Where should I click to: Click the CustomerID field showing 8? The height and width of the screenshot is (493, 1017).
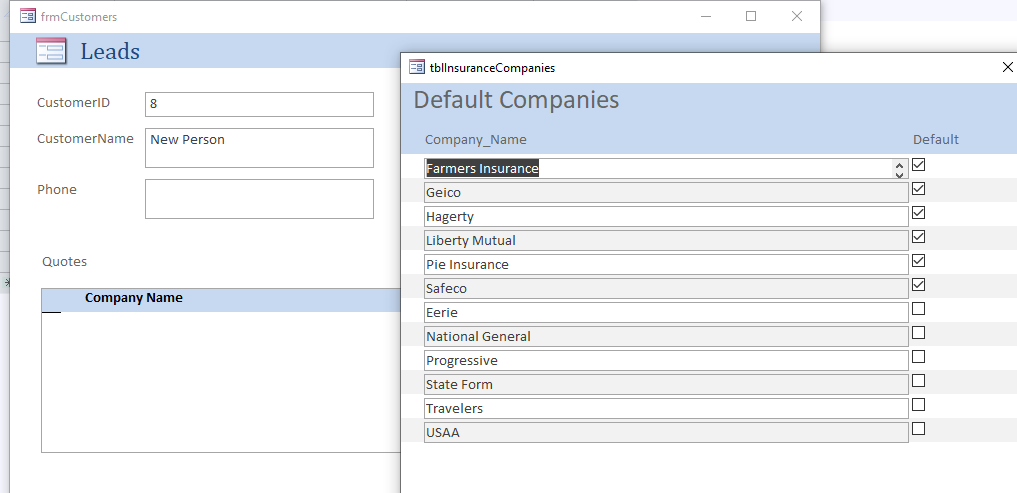point(259,104)
